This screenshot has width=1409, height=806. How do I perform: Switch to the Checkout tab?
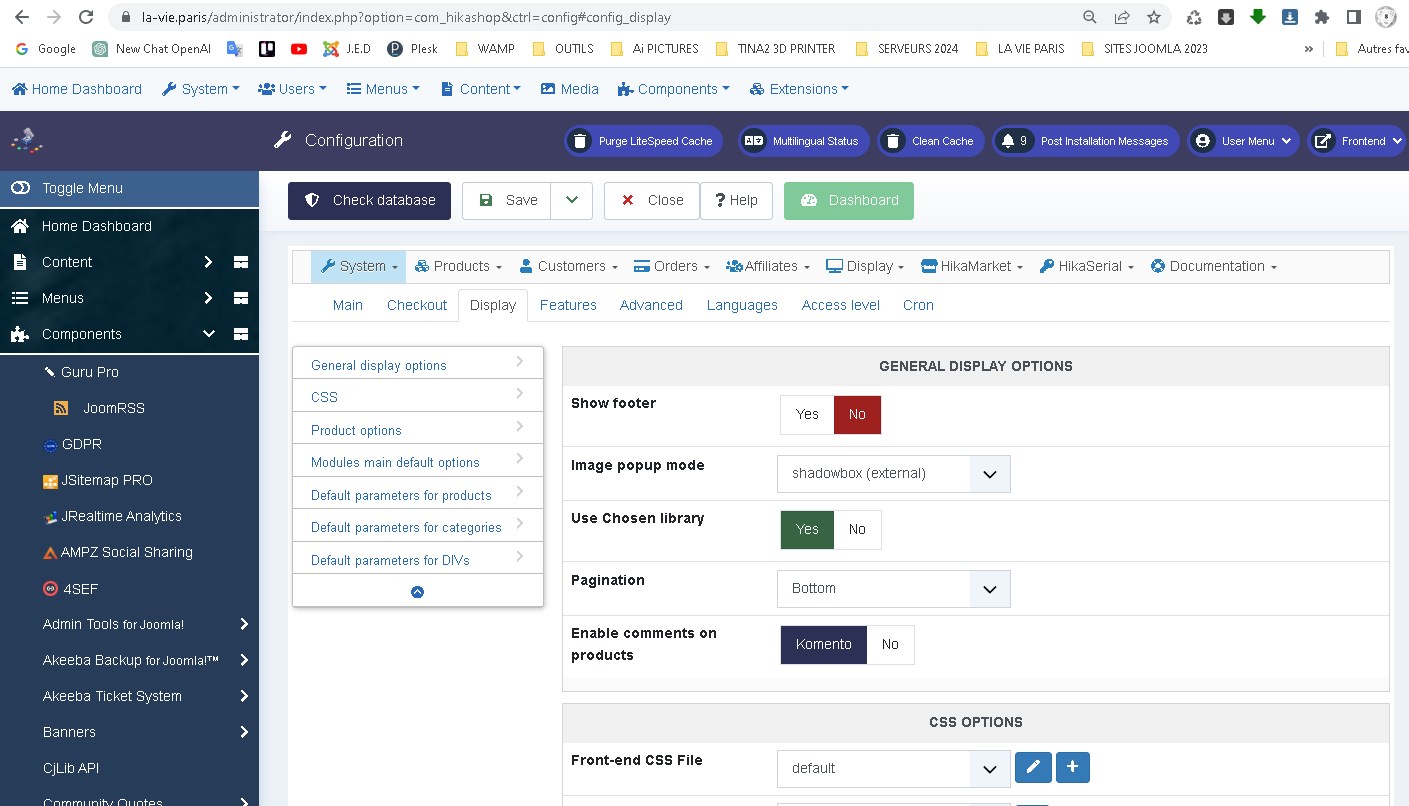click(x=417, y=305)
